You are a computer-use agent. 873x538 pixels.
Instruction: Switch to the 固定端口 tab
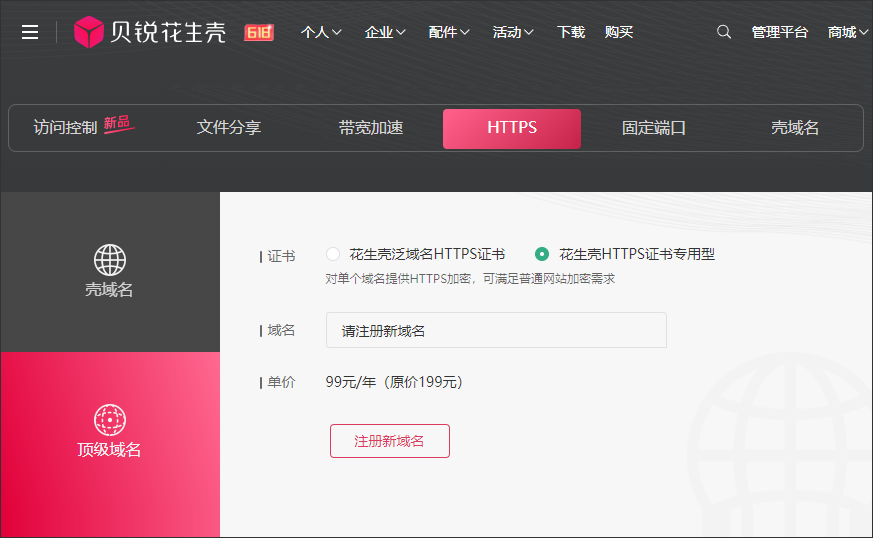(654, 128)
